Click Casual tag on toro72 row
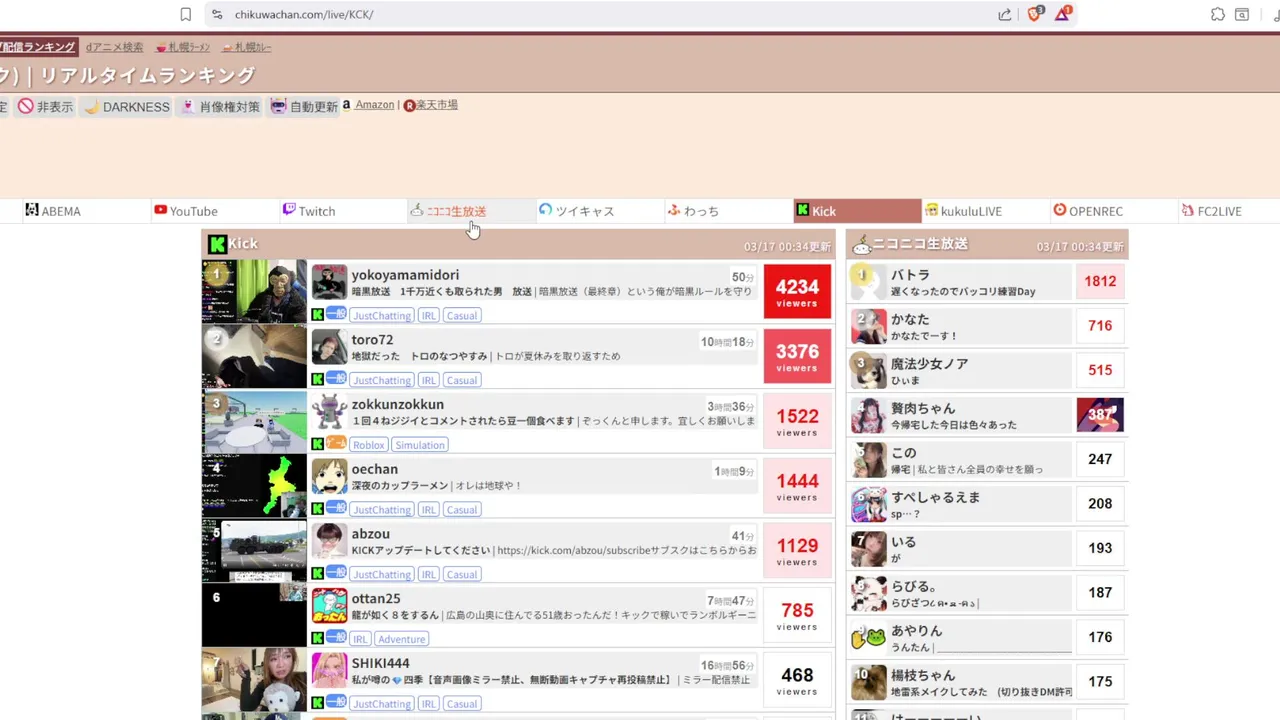 [462, 380]
